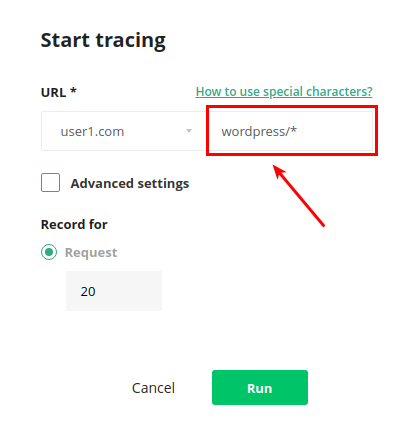Click the 'URL *' field label
This screenshot has height=434, width=413.
point(59,92)
